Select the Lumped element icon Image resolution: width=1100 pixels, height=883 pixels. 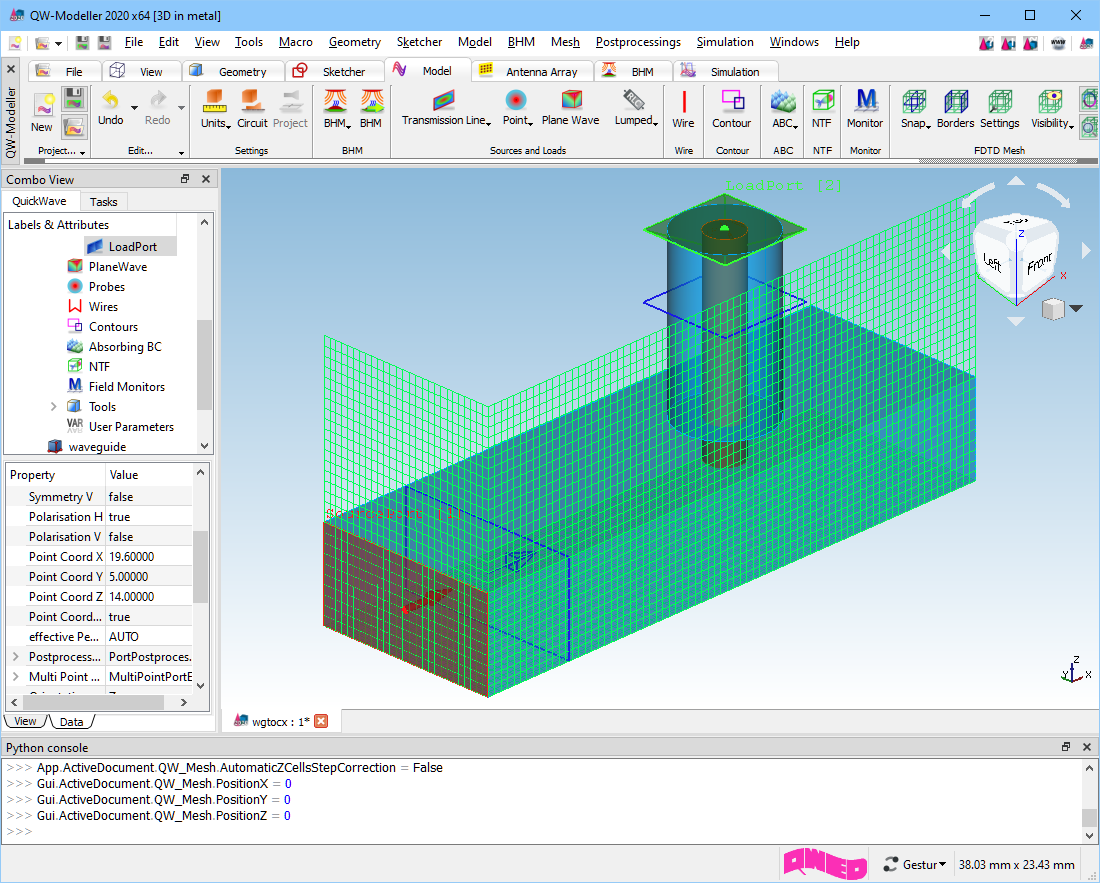tap(633, 100)
